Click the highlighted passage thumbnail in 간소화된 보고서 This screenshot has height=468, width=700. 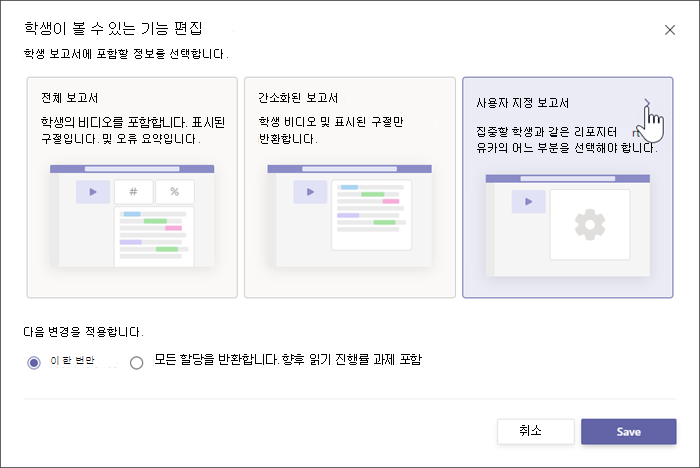[x=371, y=215]
